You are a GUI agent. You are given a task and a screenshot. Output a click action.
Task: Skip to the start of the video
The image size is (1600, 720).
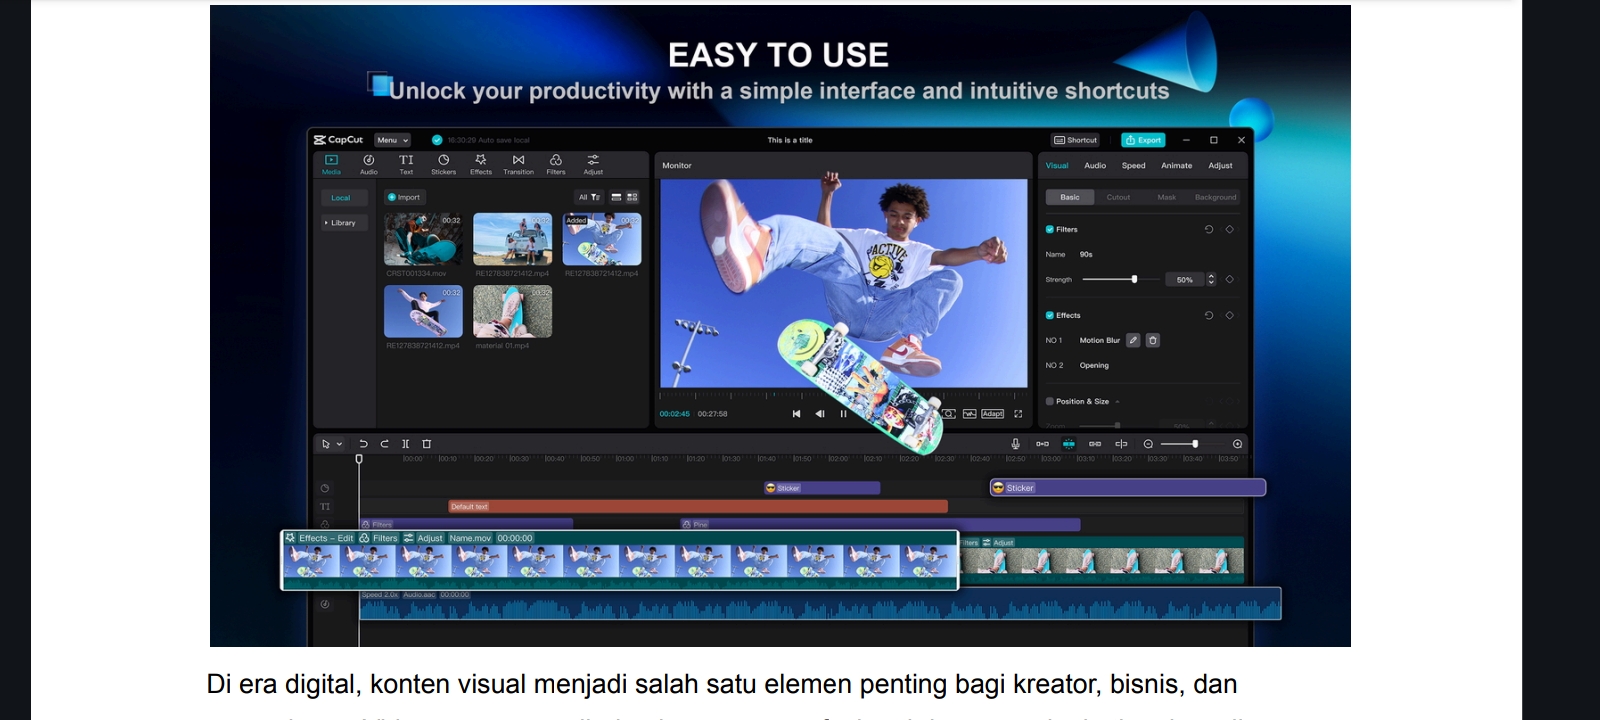[796, 414]
